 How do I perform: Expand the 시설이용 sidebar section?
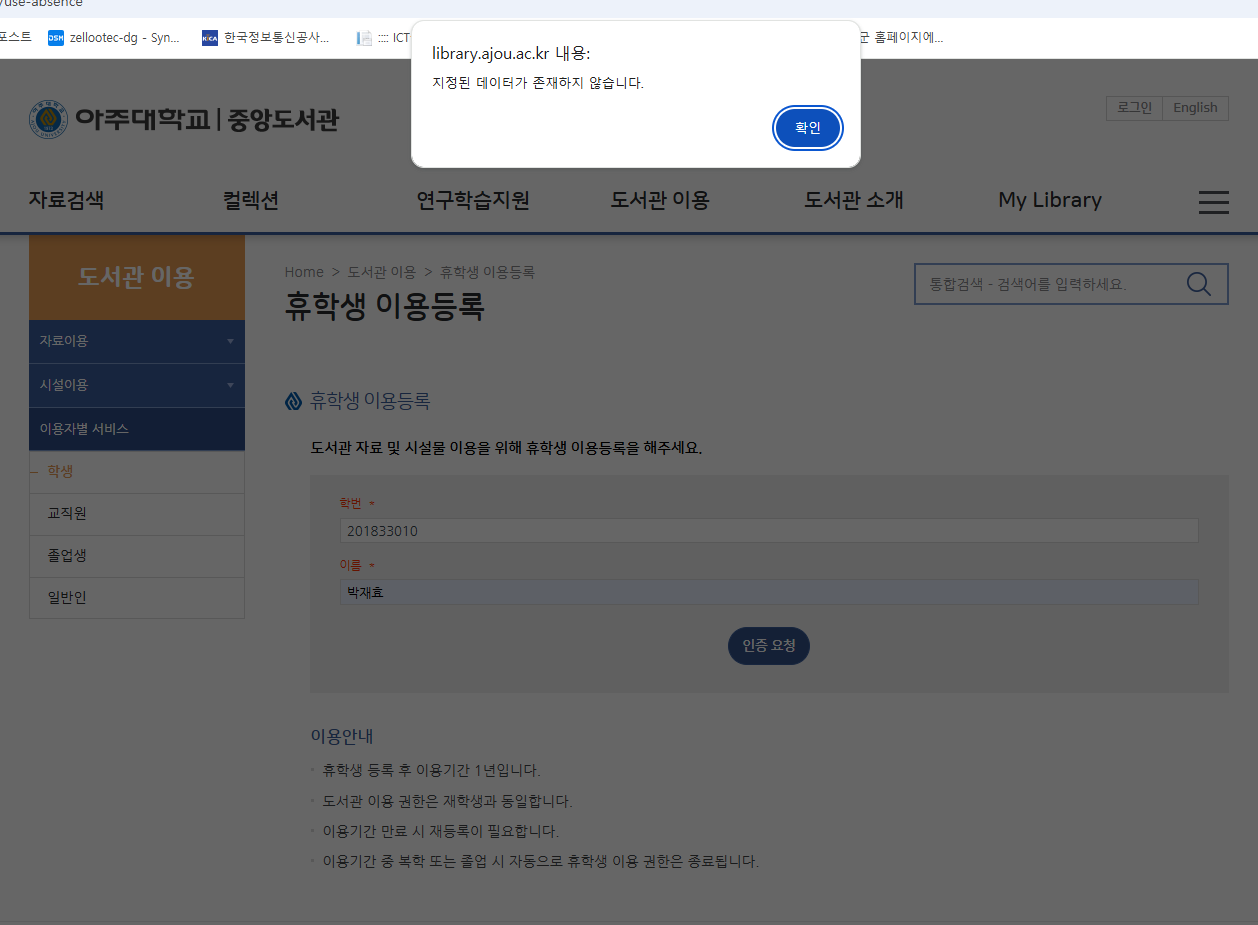pyautogui.click(x=136, y=385)
